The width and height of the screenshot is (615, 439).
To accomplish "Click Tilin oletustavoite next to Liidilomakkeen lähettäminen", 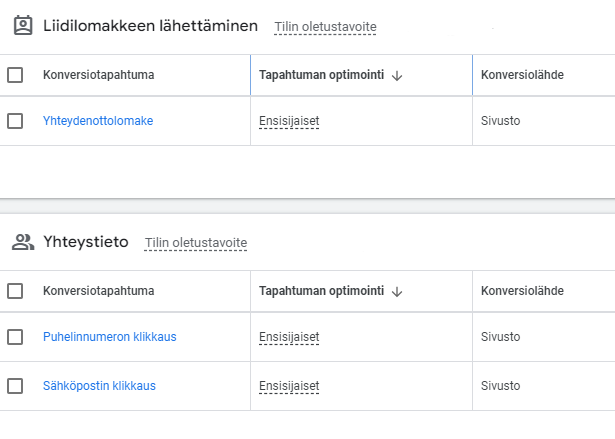I will tap(325, 27).
